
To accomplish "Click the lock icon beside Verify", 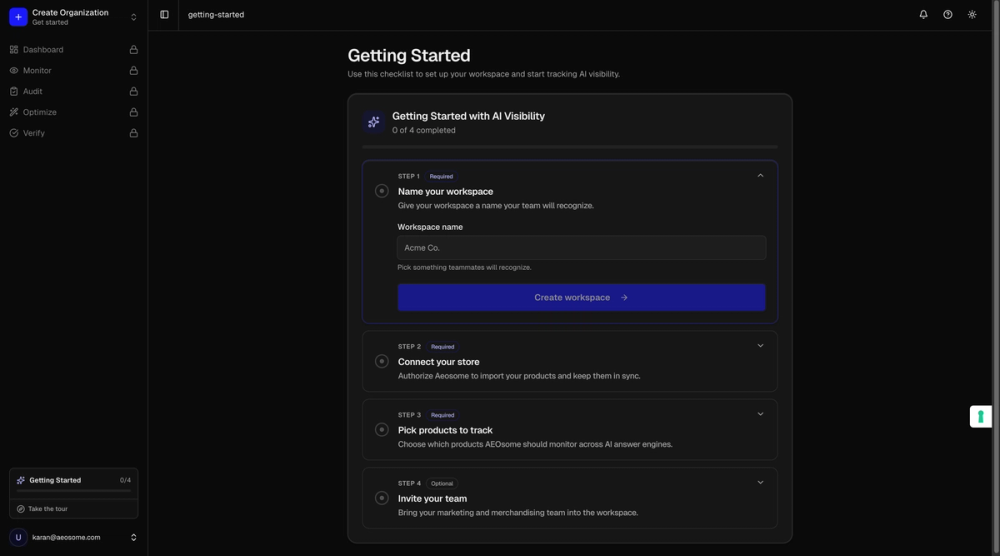I will (x=133, y=133).
